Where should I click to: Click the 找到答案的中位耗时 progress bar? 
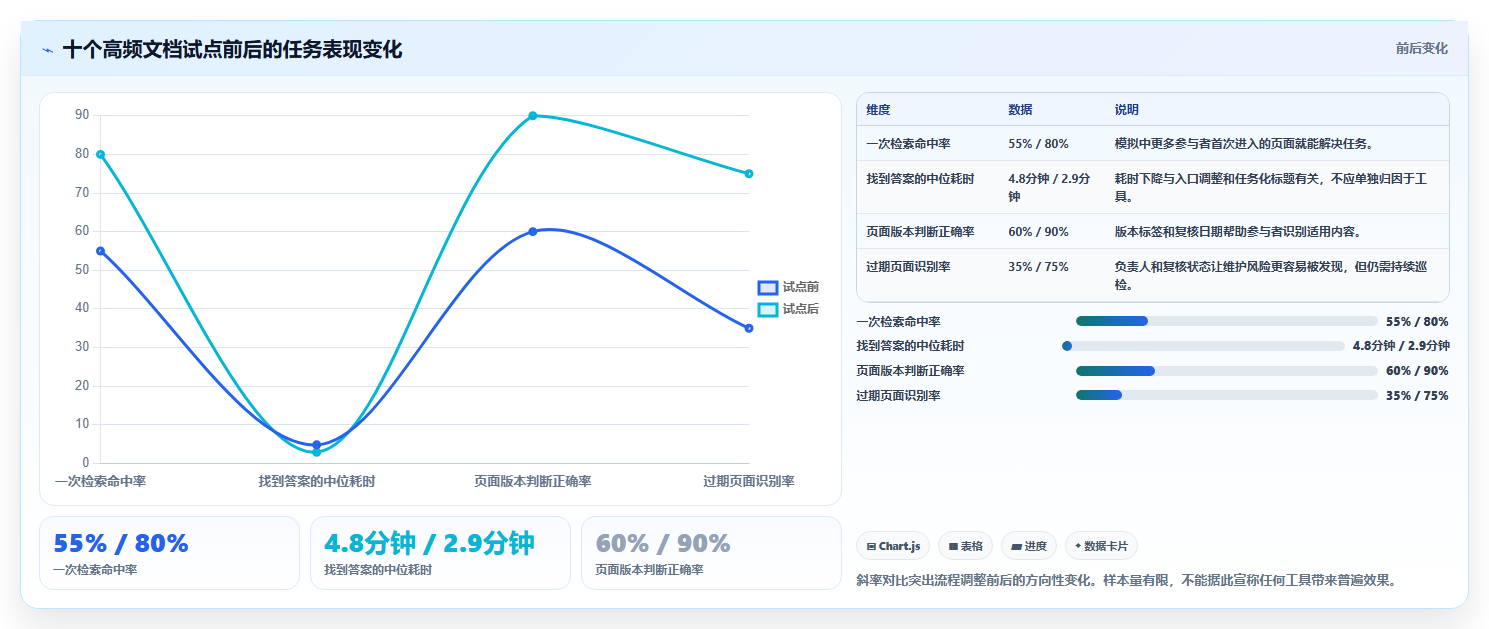pyautogui.click(x=1203, y=346)
